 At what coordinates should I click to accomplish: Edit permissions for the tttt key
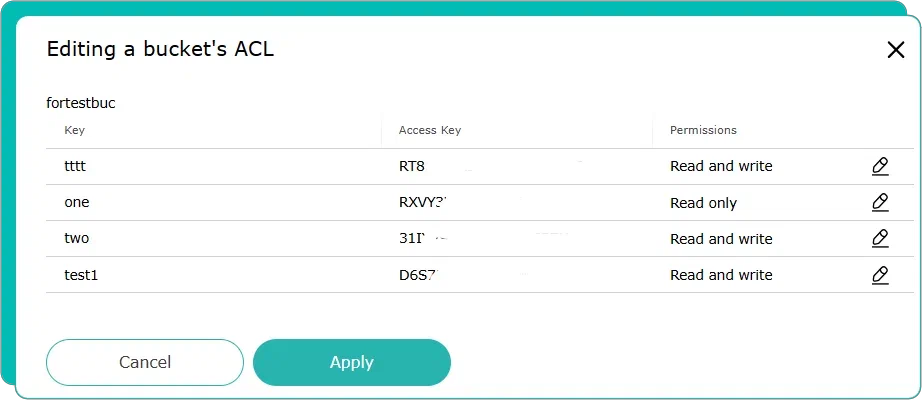[x=880, y=166]
